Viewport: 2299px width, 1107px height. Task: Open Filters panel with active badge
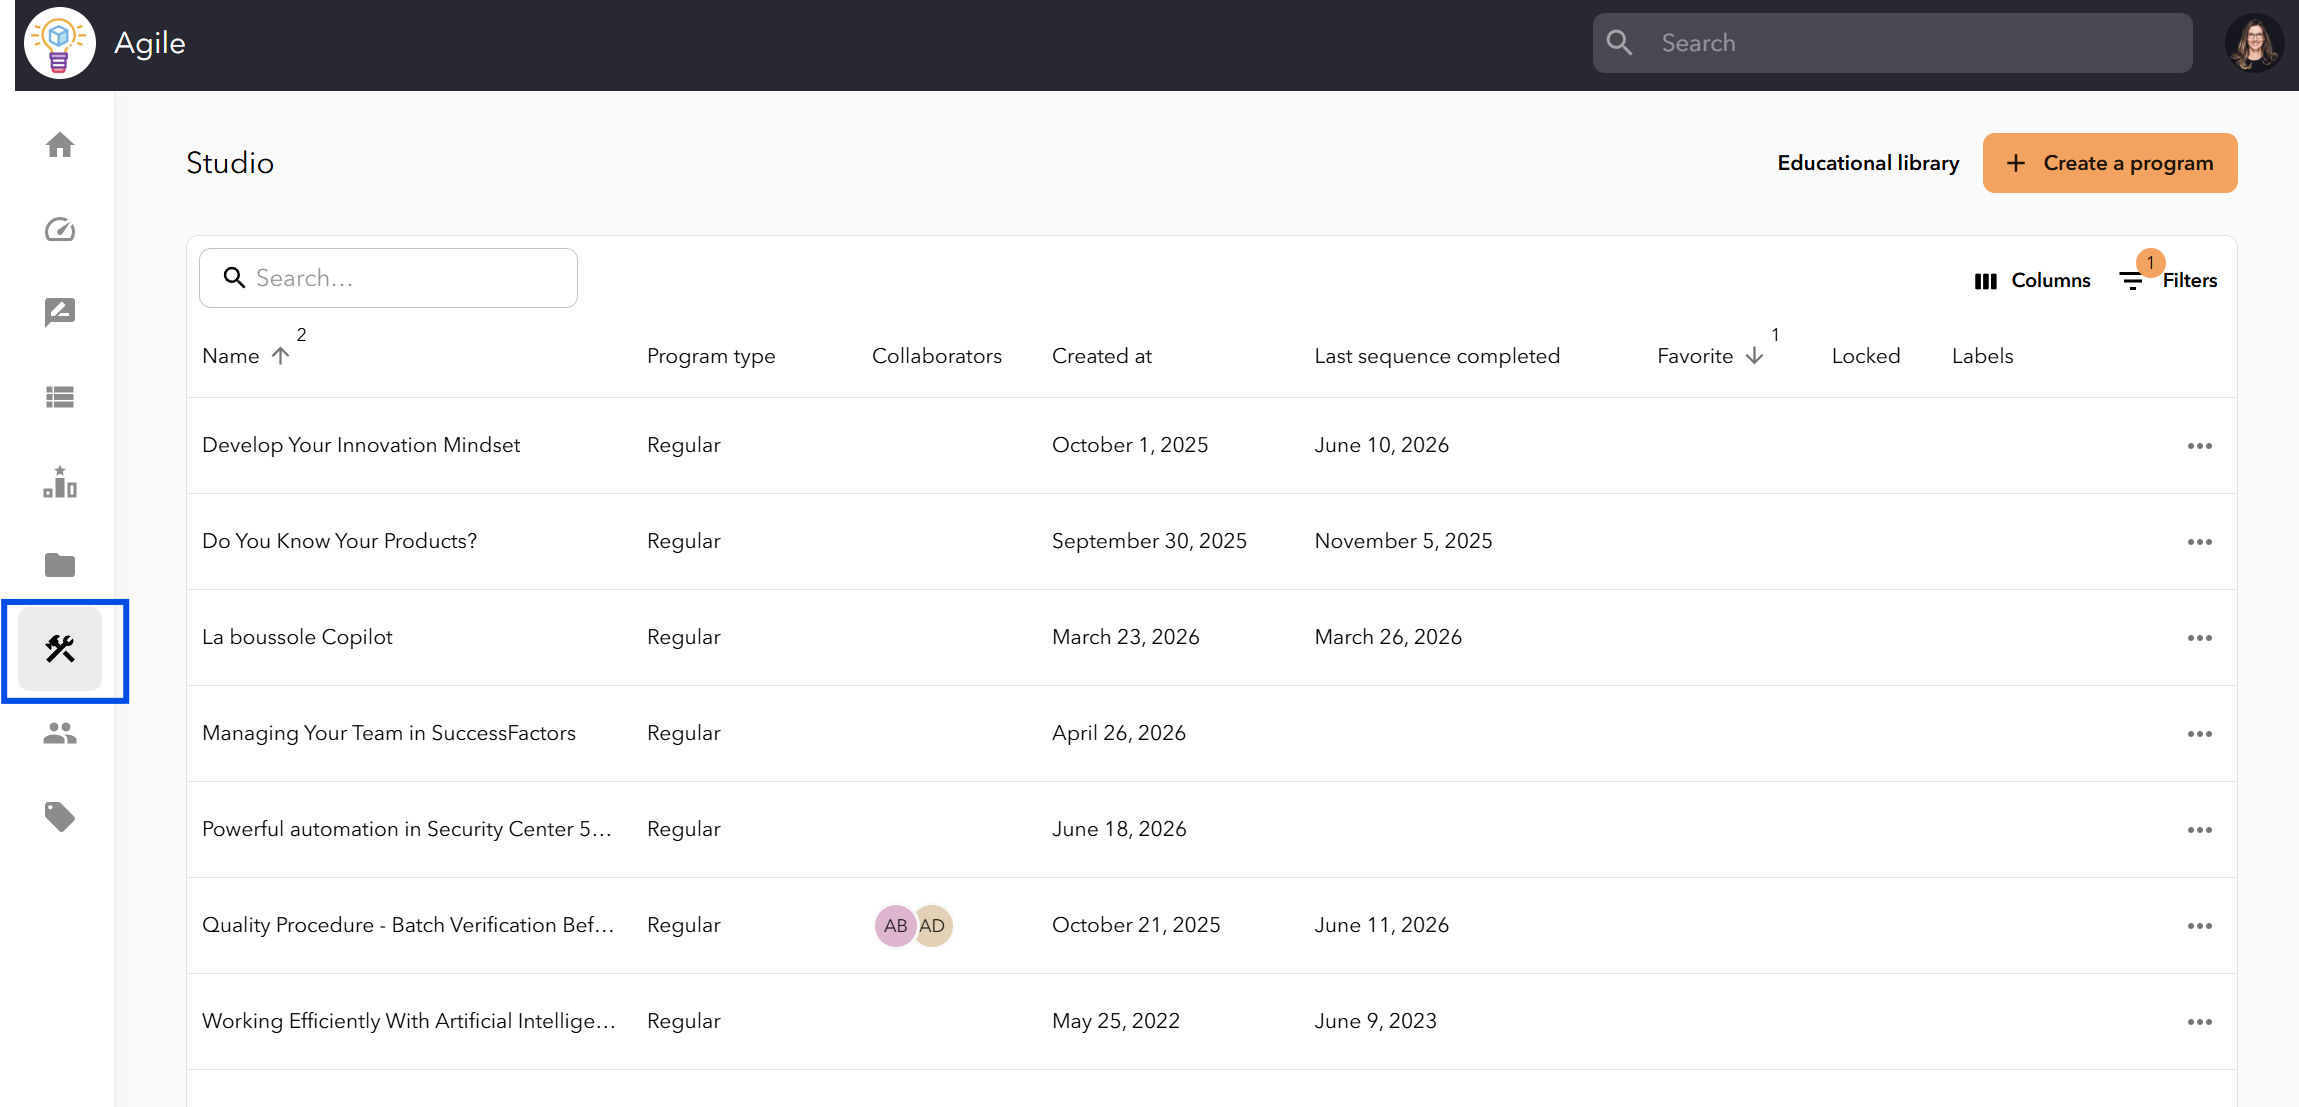2168,280
